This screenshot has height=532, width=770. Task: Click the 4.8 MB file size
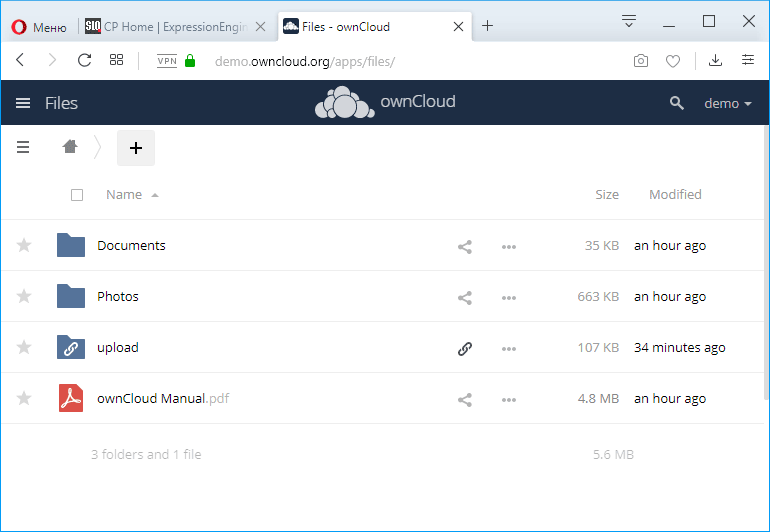click(598, 398)
